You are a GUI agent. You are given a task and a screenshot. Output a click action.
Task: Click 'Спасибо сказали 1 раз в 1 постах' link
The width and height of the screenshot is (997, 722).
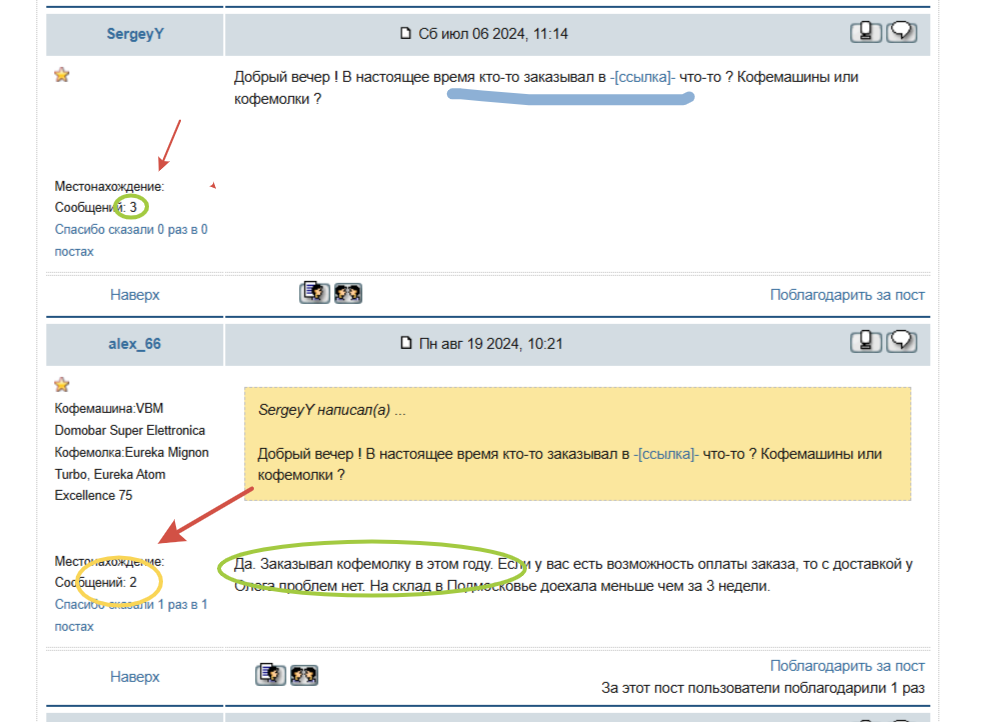(131, 605)
